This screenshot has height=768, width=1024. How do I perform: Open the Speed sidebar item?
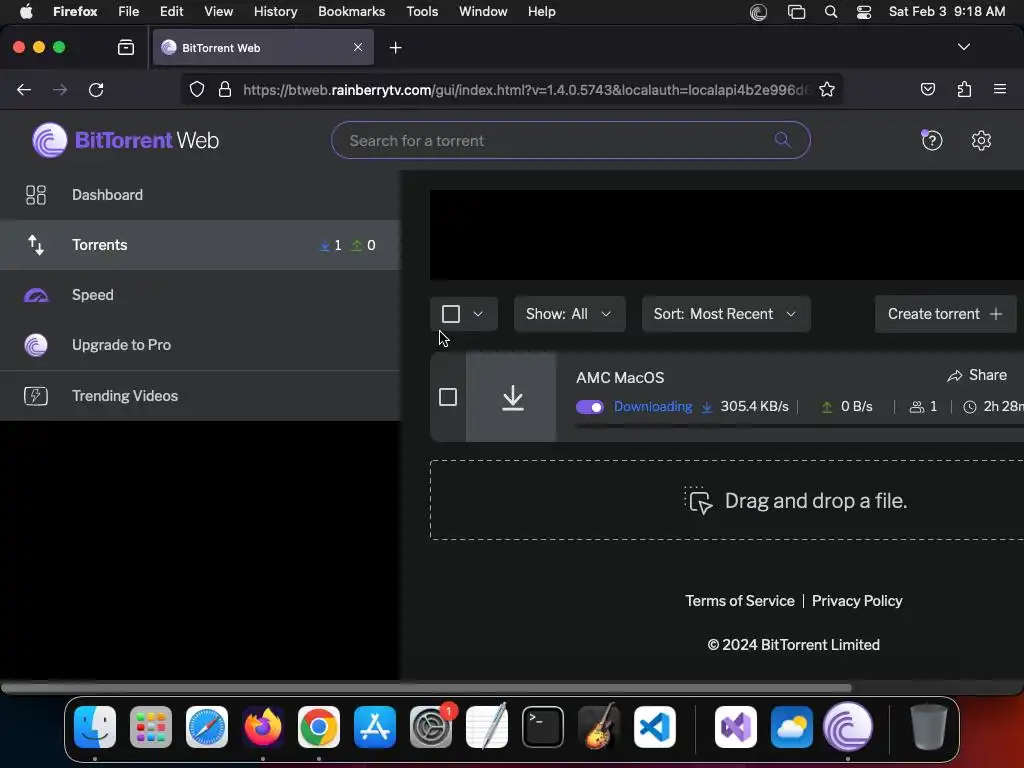(200, 295)
